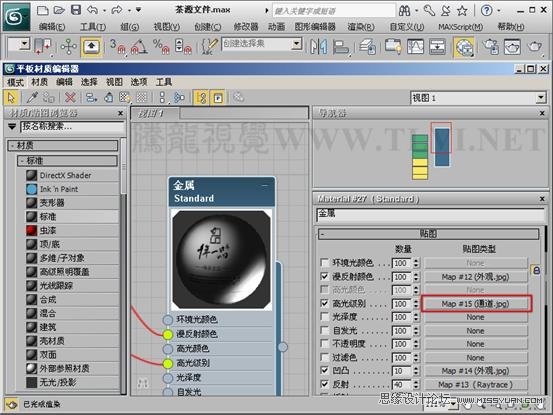Click the binoculars search icon

[x=404, y=11]
